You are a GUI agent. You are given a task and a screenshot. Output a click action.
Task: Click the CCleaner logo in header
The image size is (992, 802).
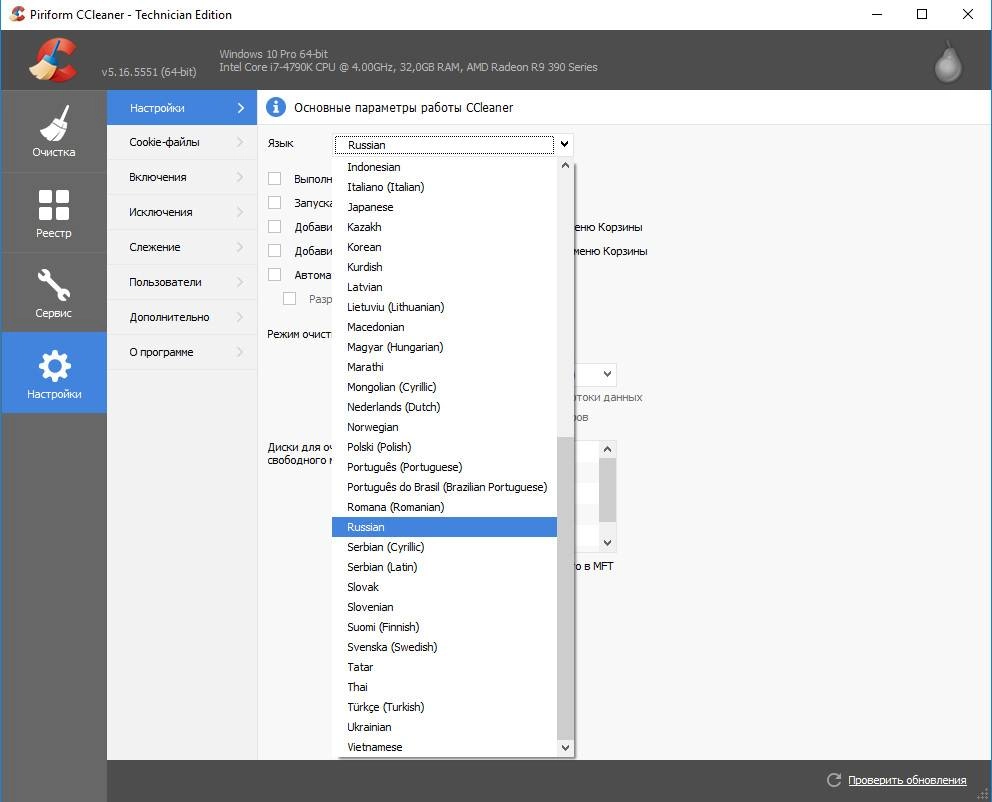(53, 60)
